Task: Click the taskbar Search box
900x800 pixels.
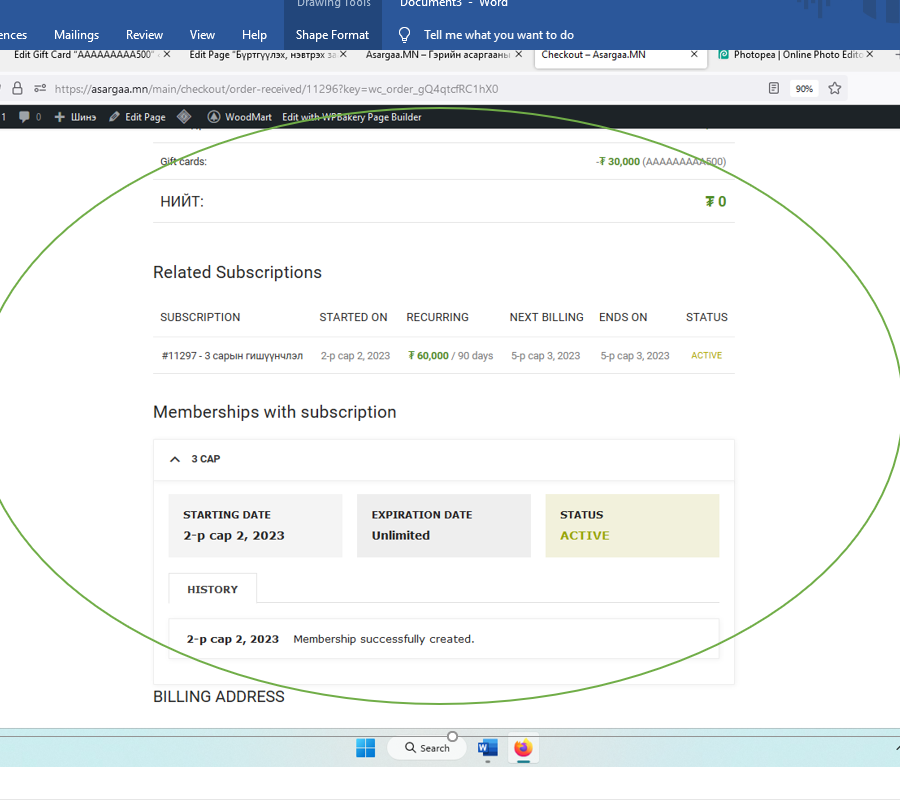Action: 427,748
